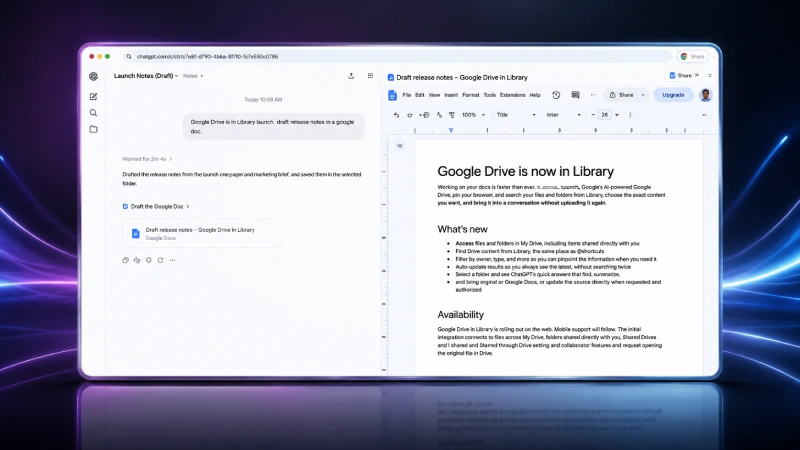Copy the assistant response
The width and height of the screenshot is (800, 450).
pos(126,260)
